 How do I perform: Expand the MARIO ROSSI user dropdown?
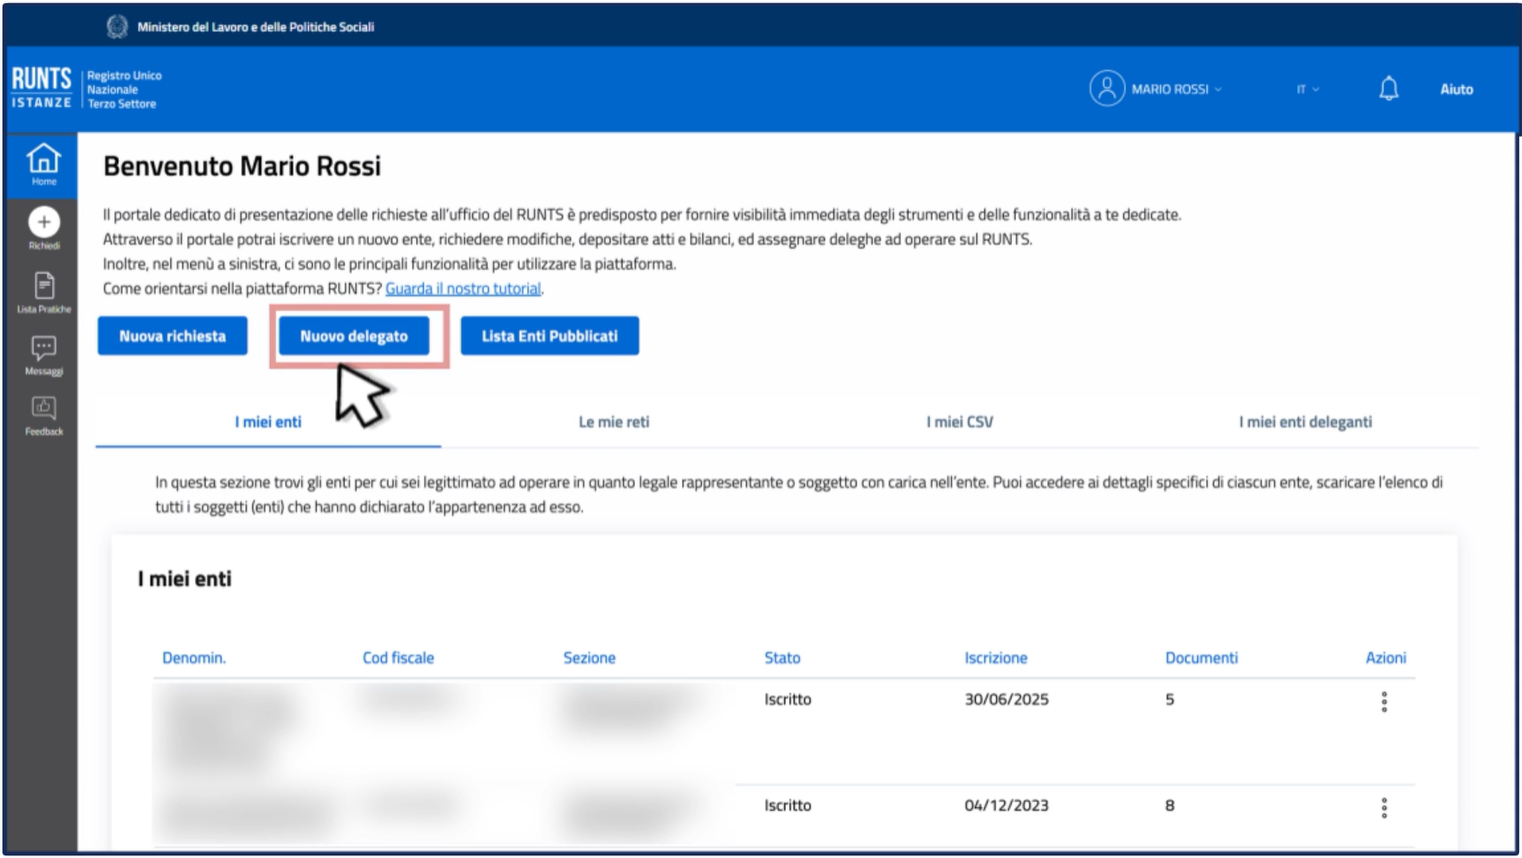[x=1176, y=89]
